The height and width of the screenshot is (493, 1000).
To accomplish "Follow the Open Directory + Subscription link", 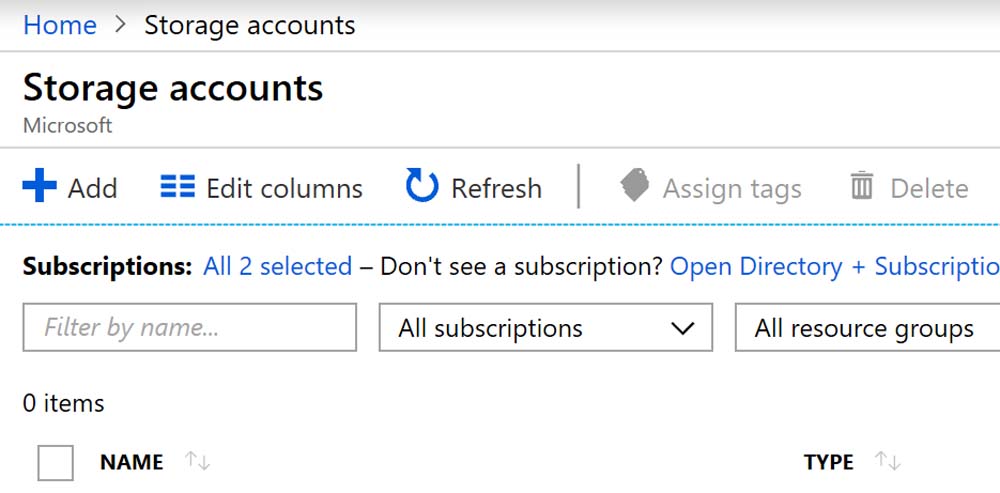I will pos(835,266).
